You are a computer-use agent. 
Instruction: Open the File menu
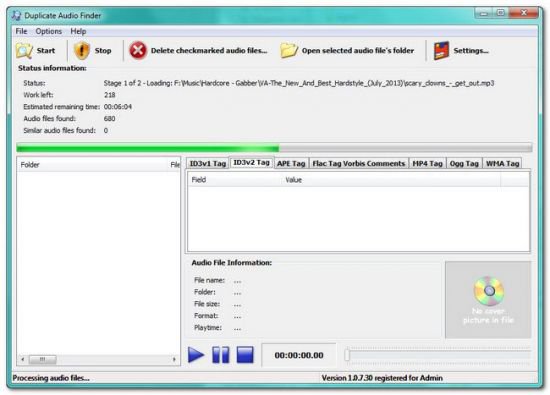(21, 31)
